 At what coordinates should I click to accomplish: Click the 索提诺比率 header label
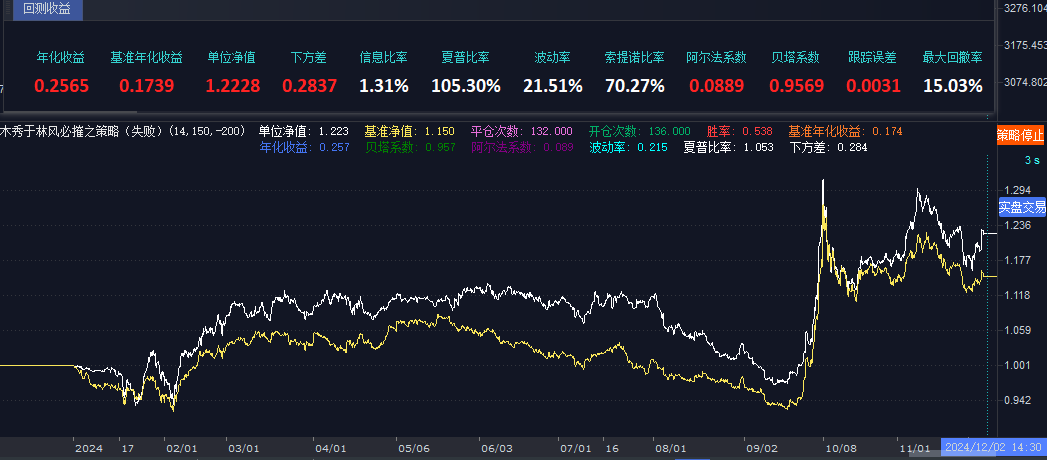(x=634, y=57)
